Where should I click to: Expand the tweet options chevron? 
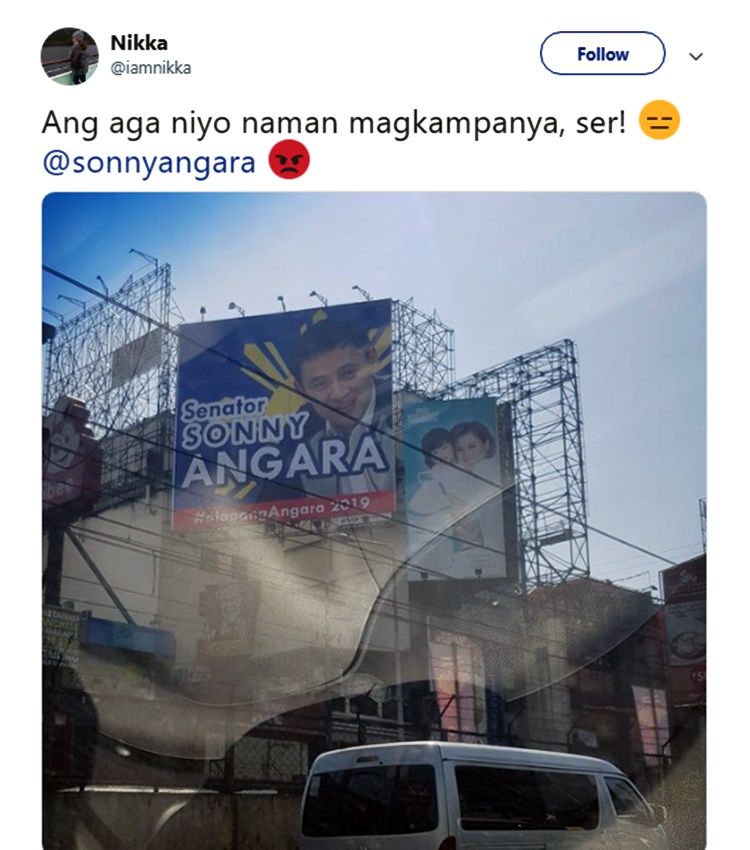[x=695, y=56]
